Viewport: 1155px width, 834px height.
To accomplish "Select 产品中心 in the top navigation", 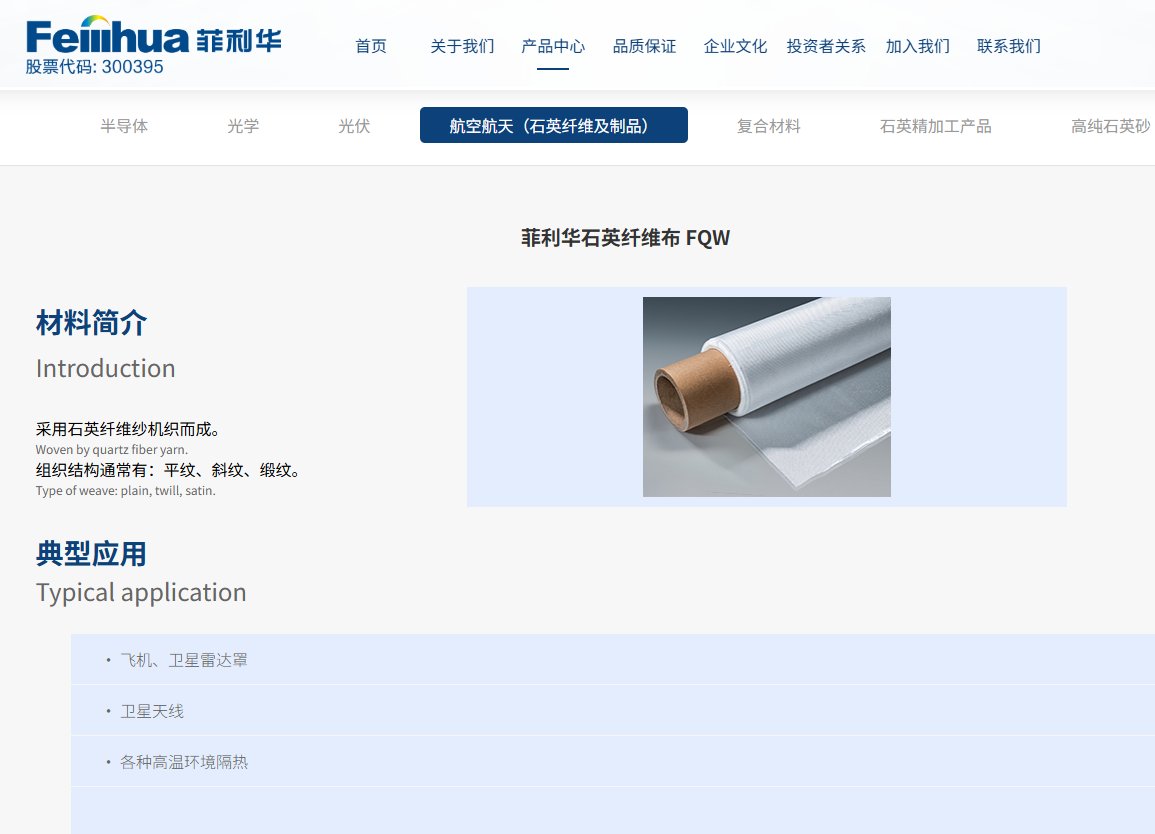I will [552, 46].
